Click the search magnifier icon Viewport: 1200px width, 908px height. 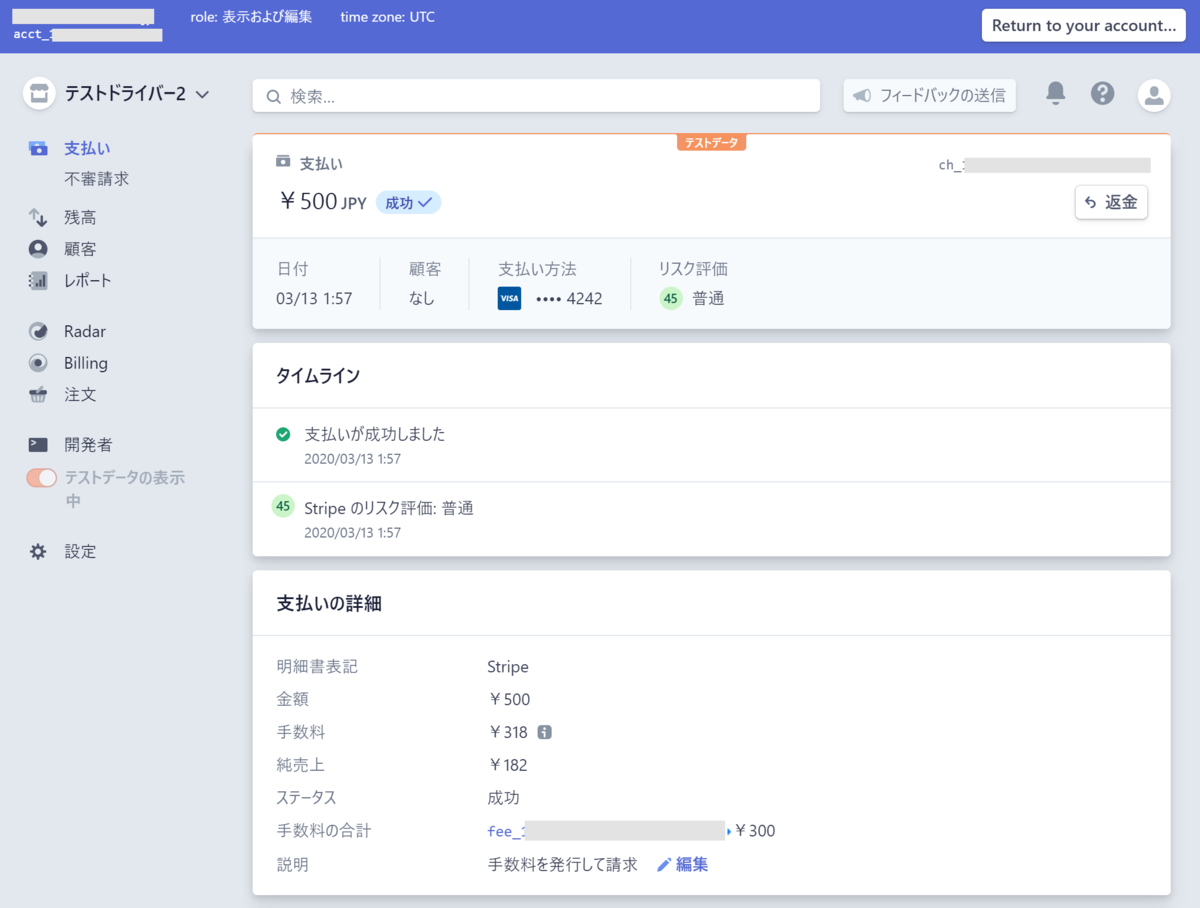coord(274,96)
